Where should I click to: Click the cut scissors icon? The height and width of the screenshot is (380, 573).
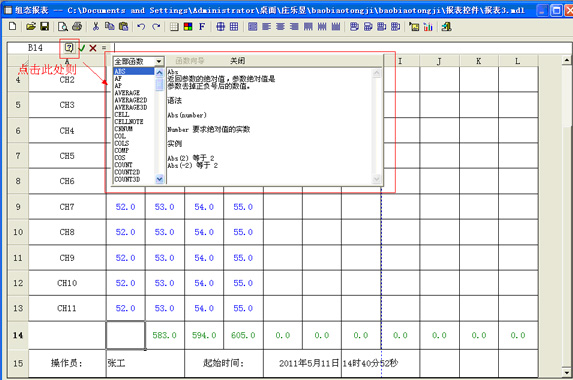pyautogui.click(x=96, y=26)
